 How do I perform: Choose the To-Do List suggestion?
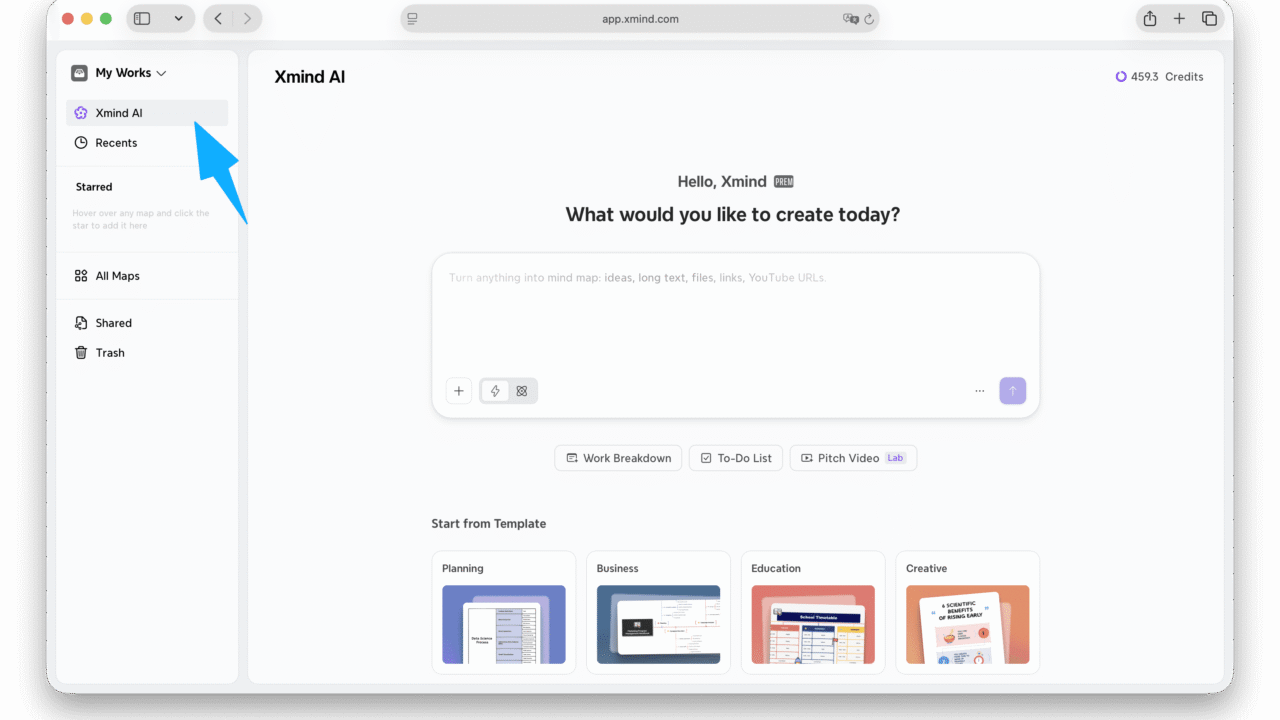(736, 458)
